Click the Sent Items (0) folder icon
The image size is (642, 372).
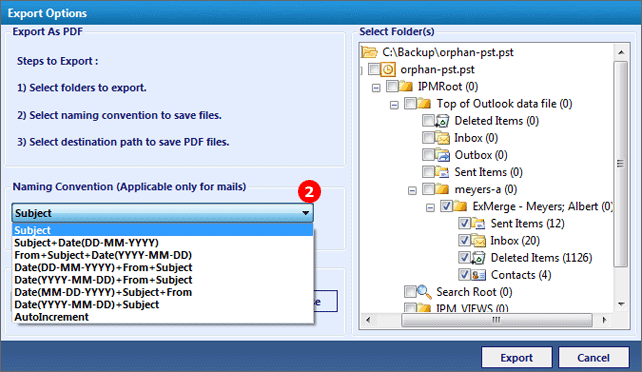click(442, 172)
